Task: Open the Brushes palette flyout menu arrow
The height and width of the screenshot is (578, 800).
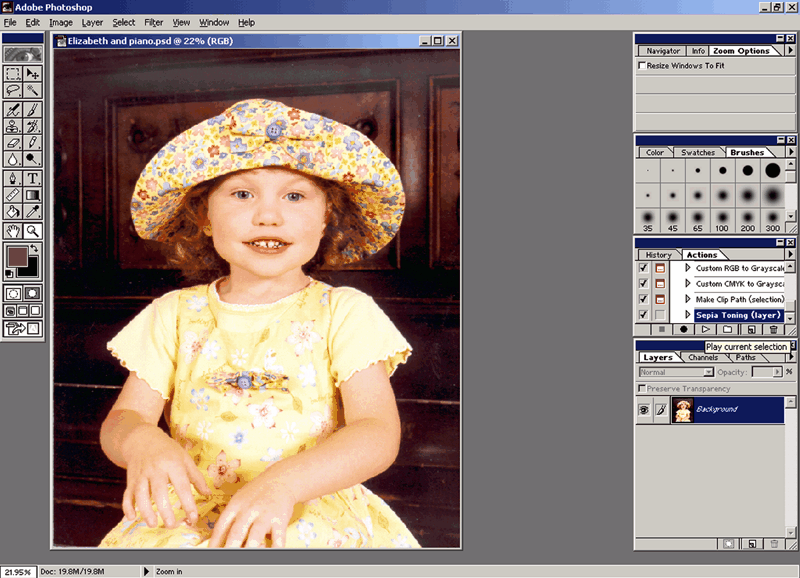Action: tap(791, 152)
